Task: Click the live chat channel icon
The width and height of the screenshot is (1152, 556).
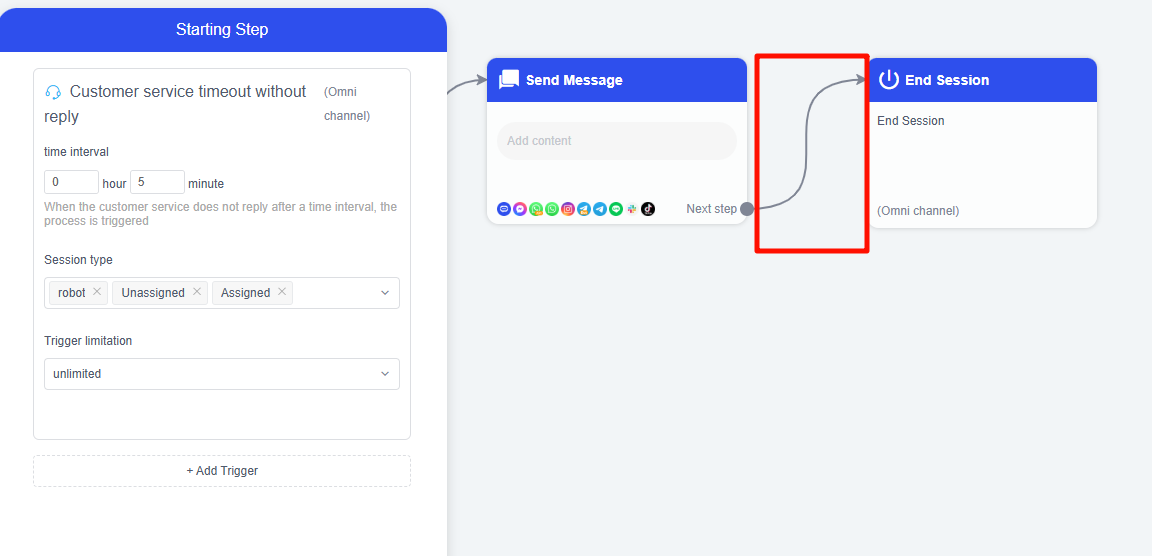Action: 503,209
